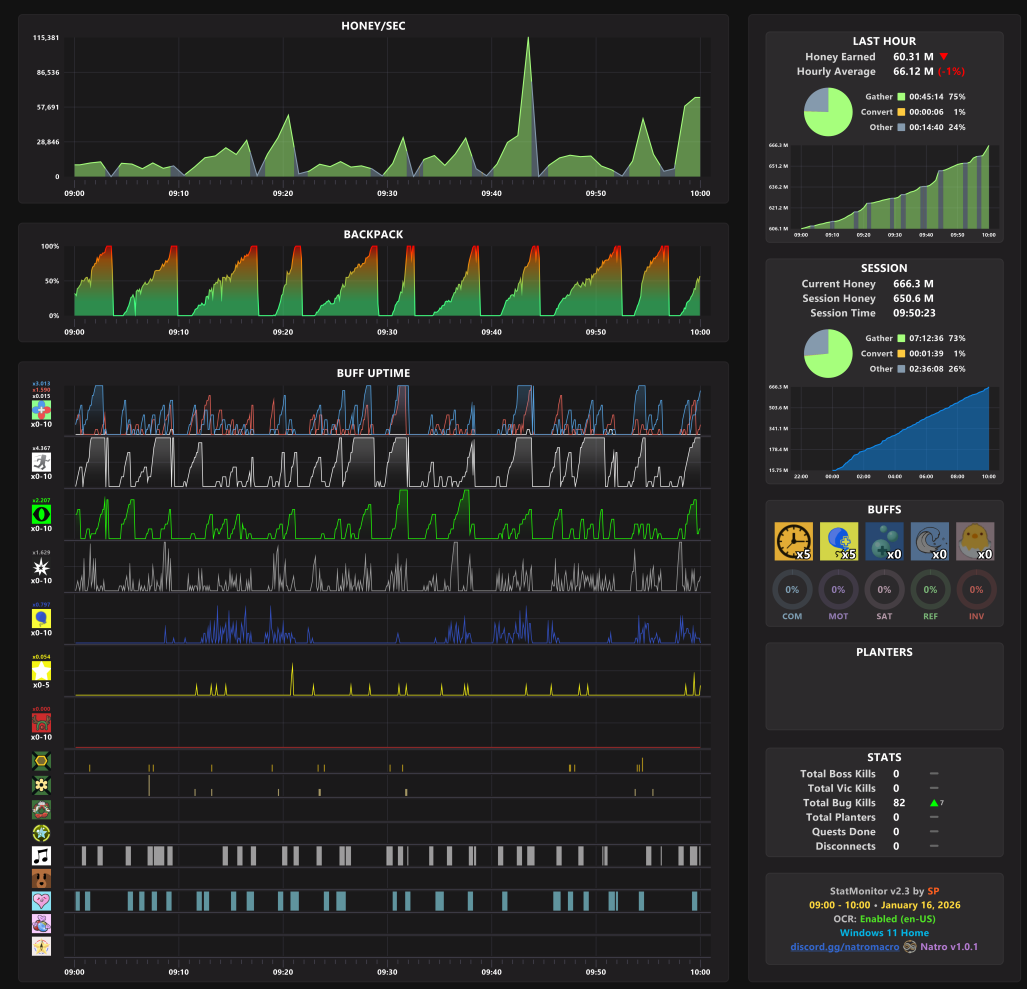
Task: Click the red antlers buff icon
Action: 41,723
